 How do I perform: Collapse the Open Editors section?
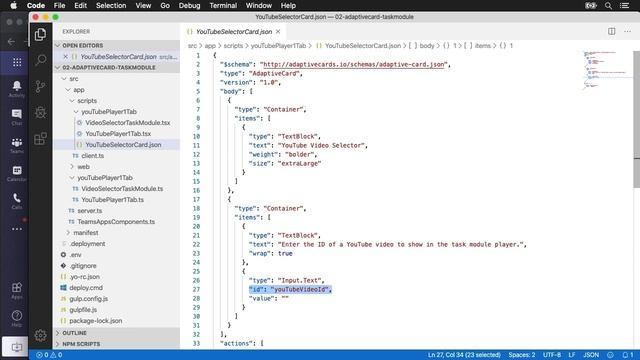[117, 45]
